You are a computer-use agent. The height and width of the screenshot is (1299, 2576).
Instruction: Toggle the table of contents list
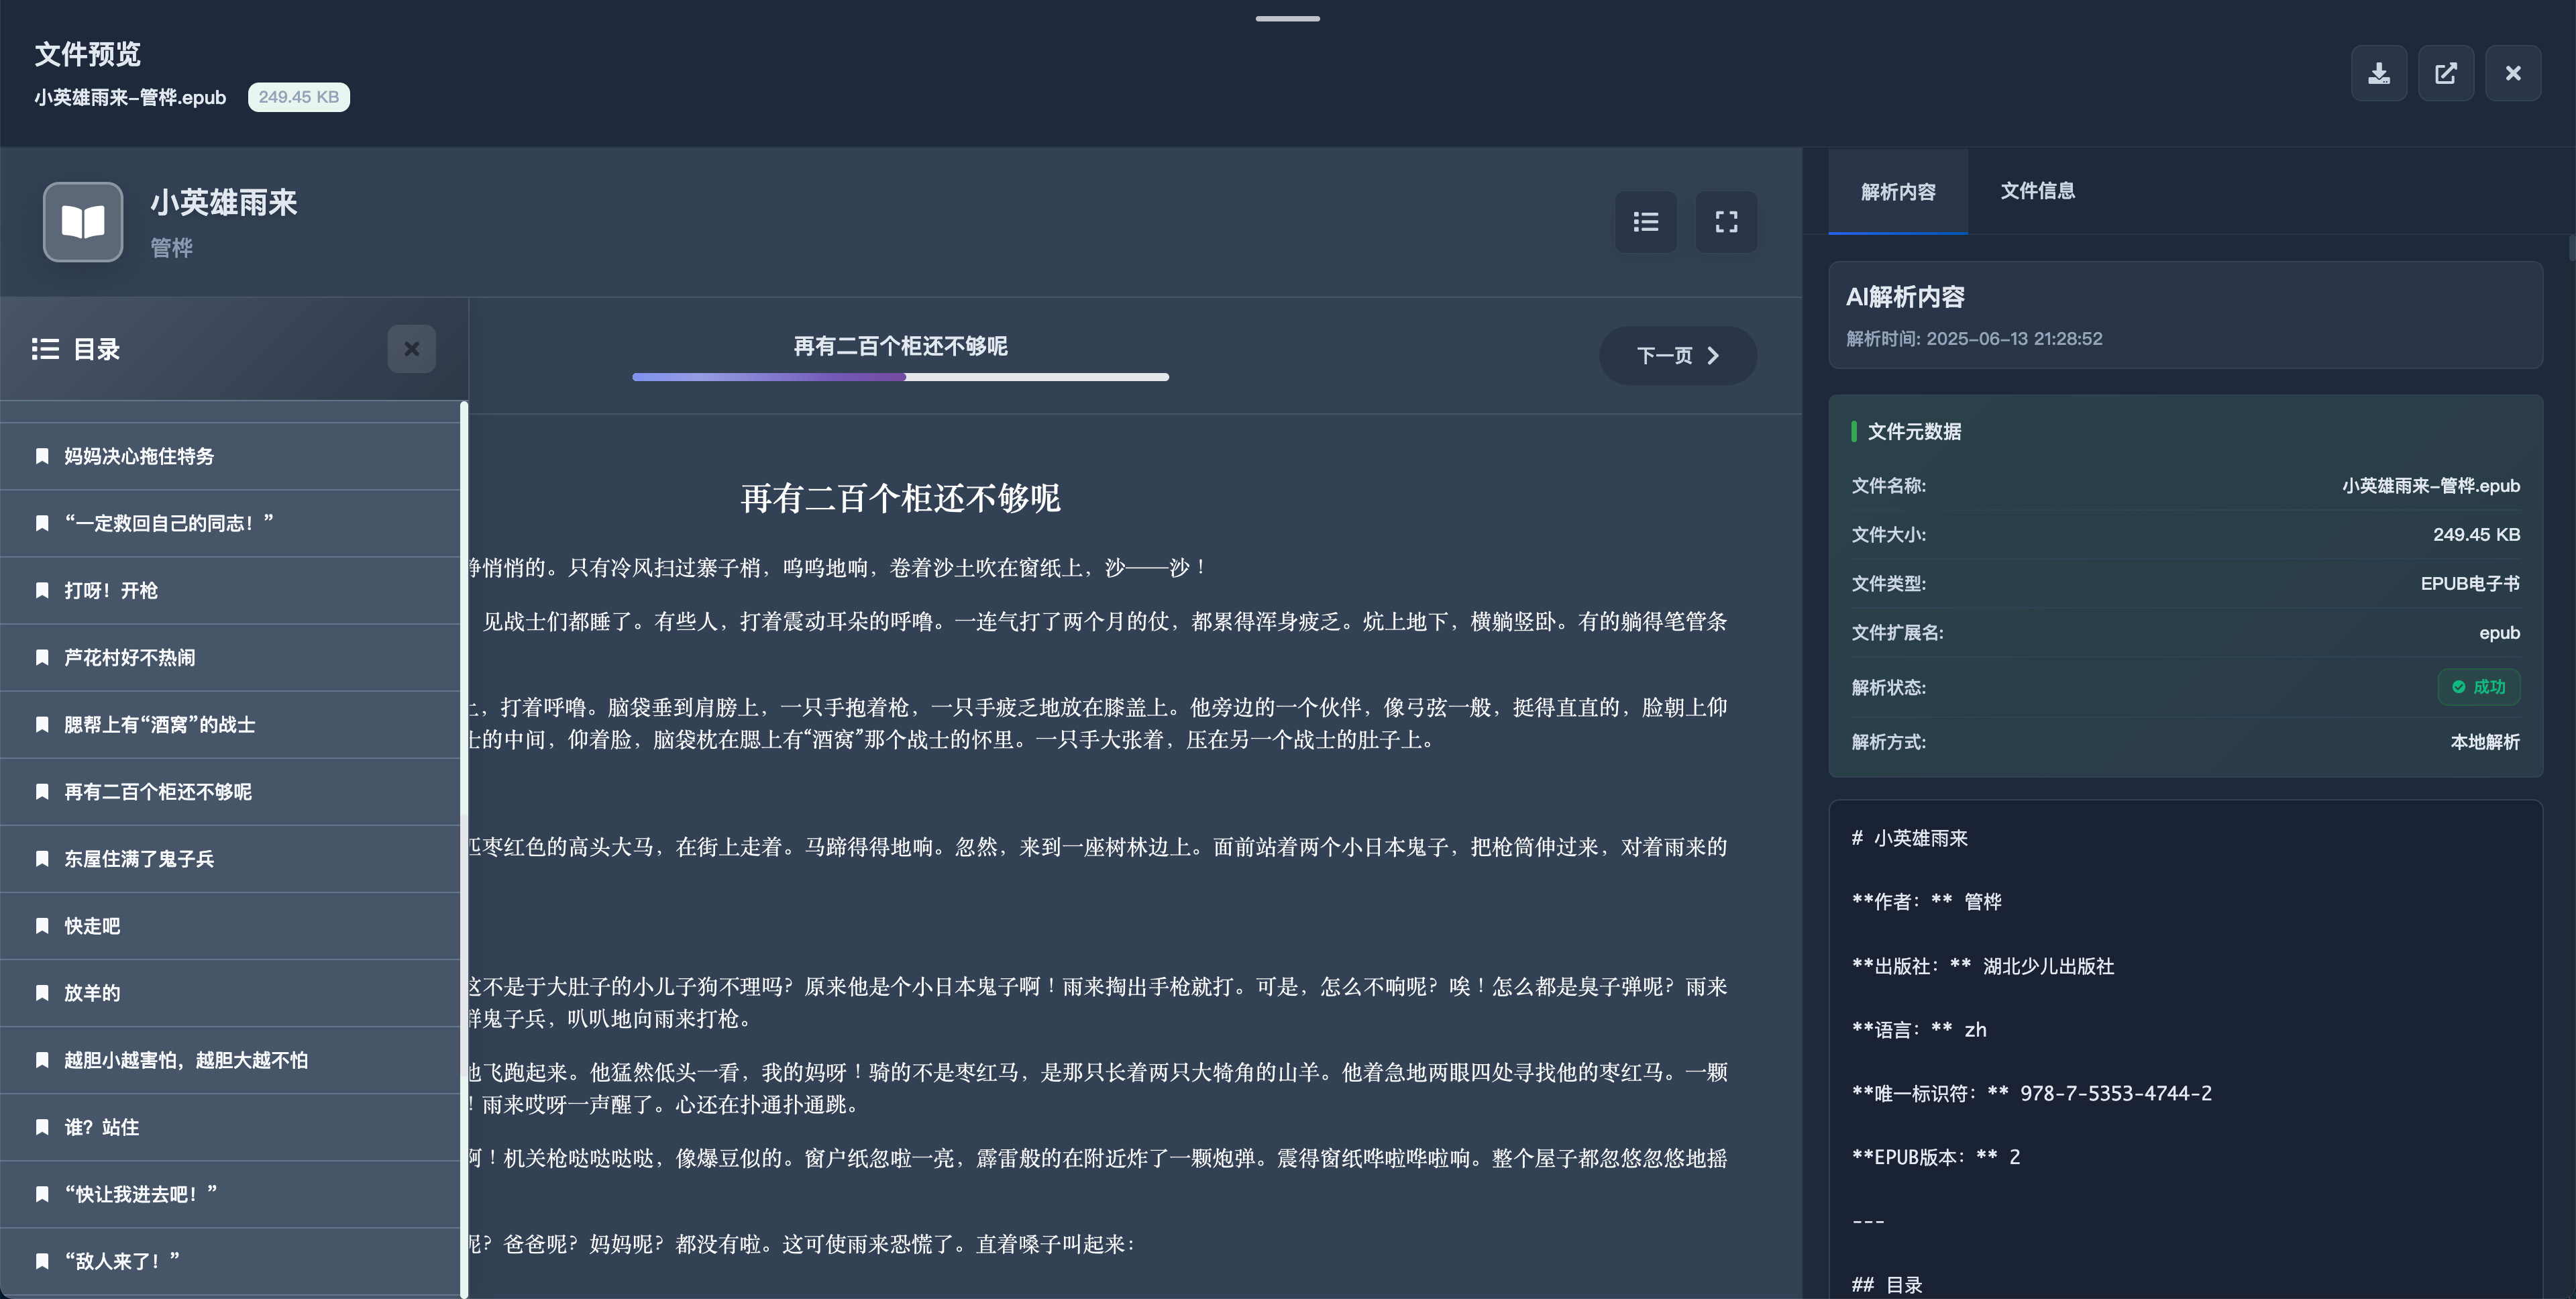coord(1646,221)
